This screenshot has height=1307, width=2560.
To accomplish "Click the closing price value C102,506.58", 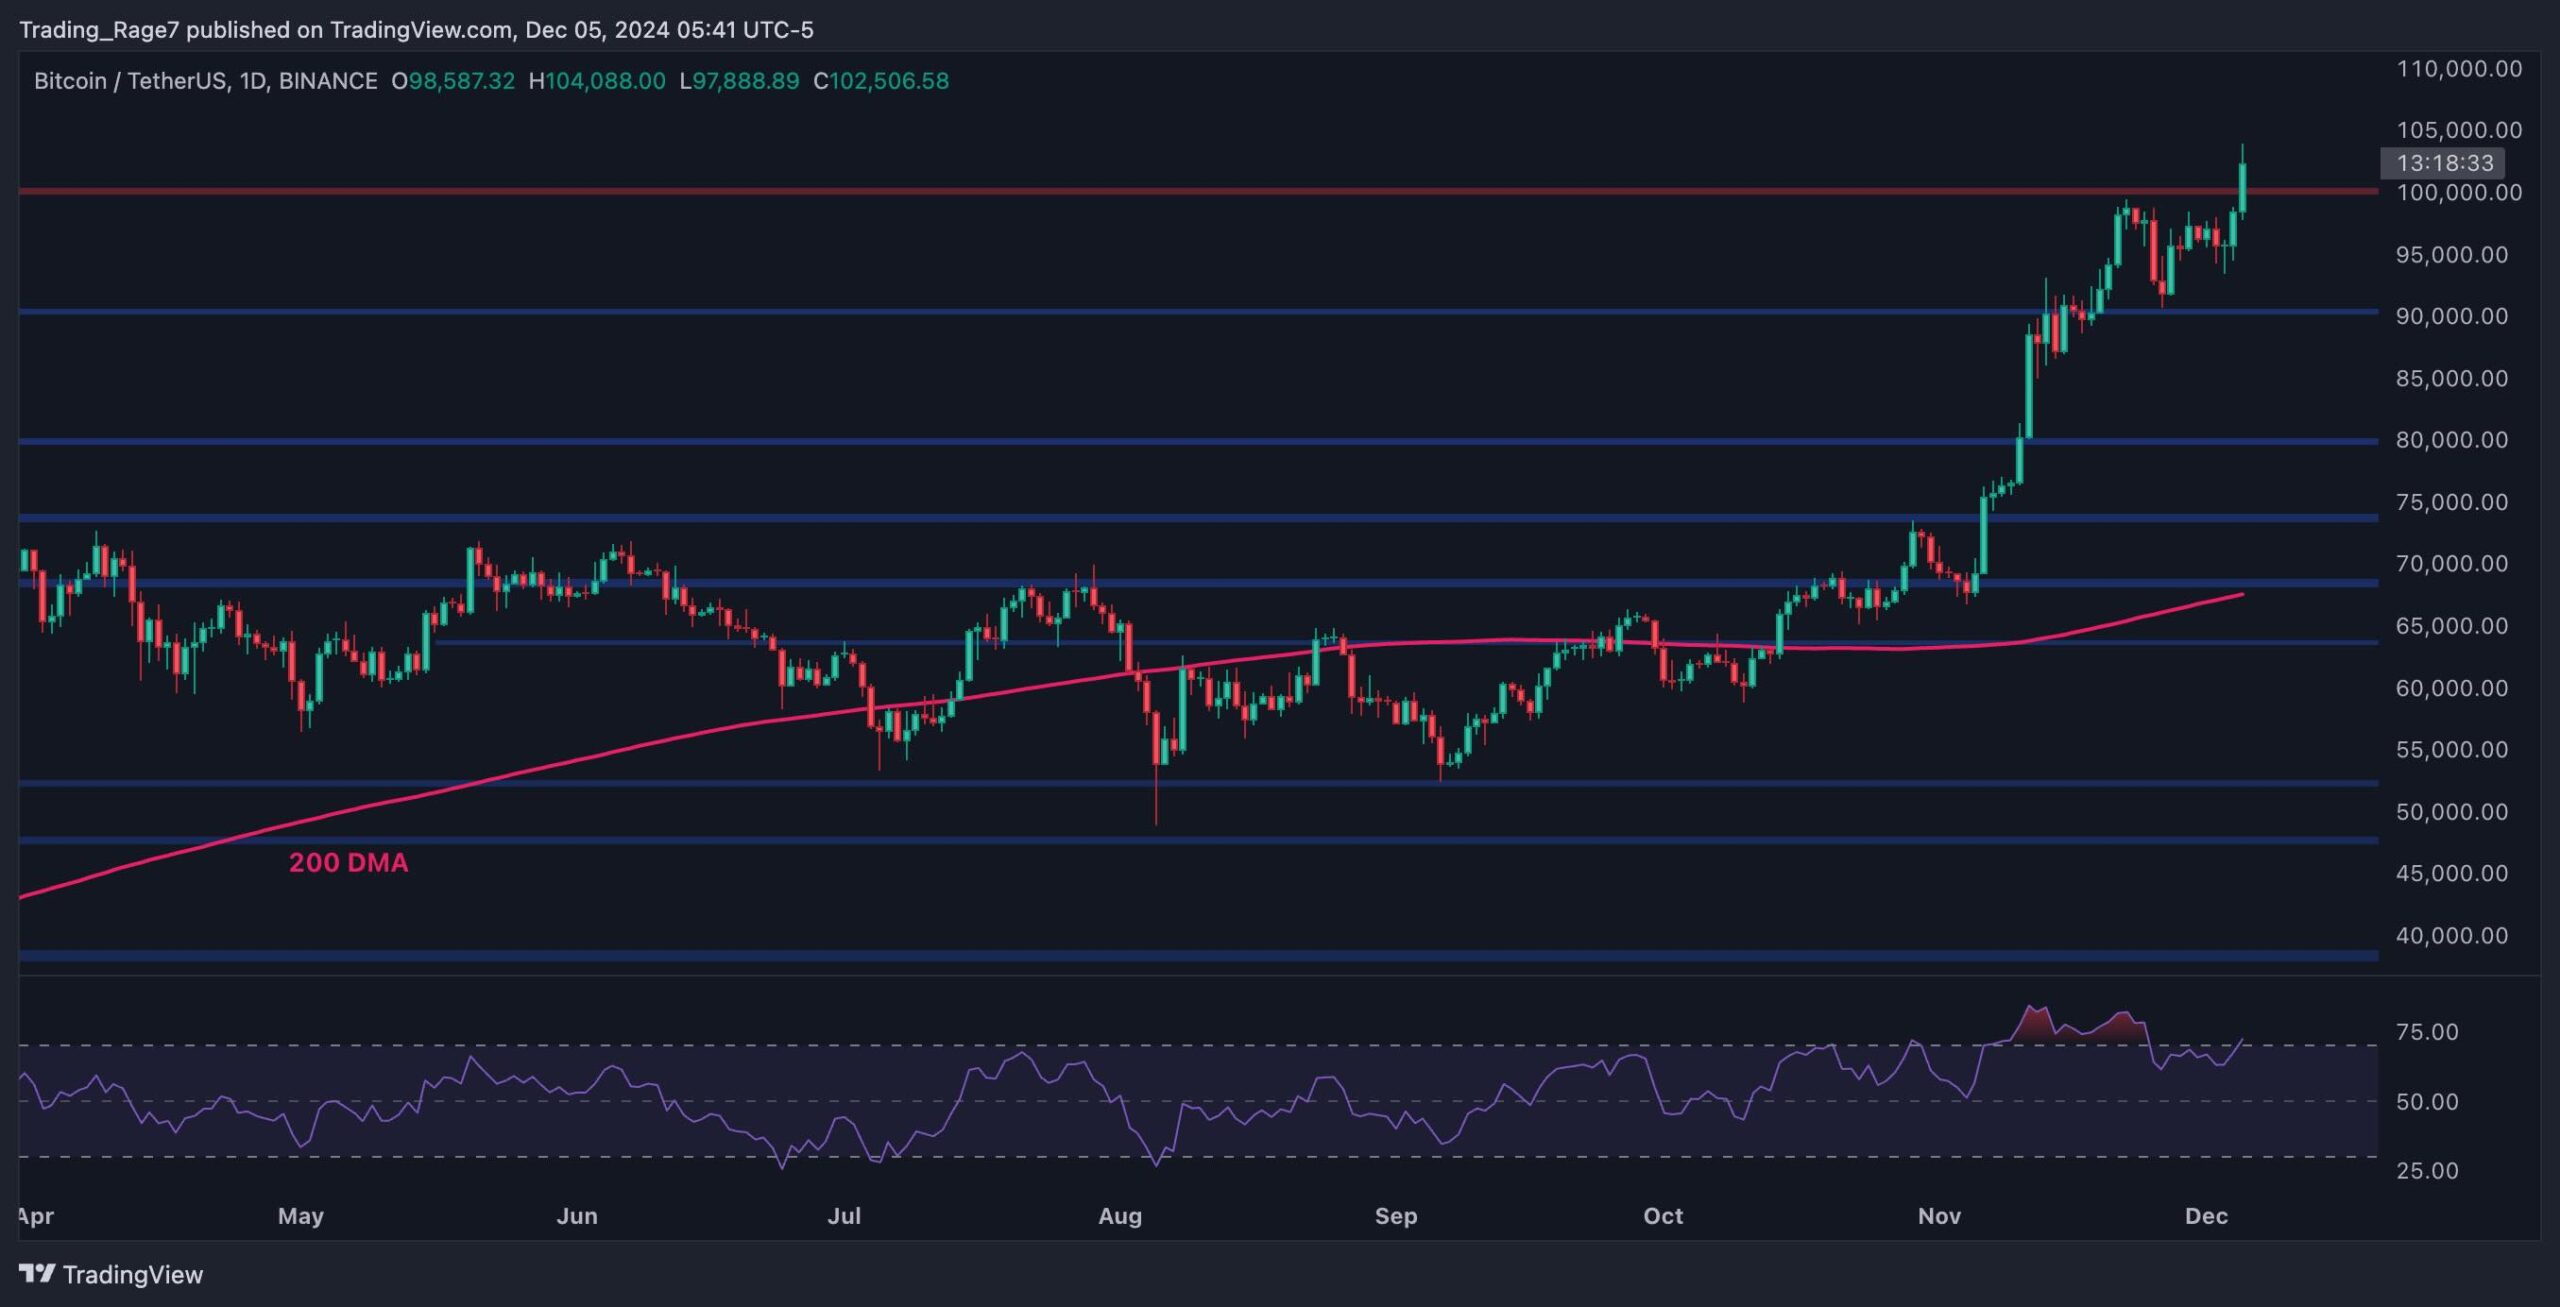I will [881, 81].
